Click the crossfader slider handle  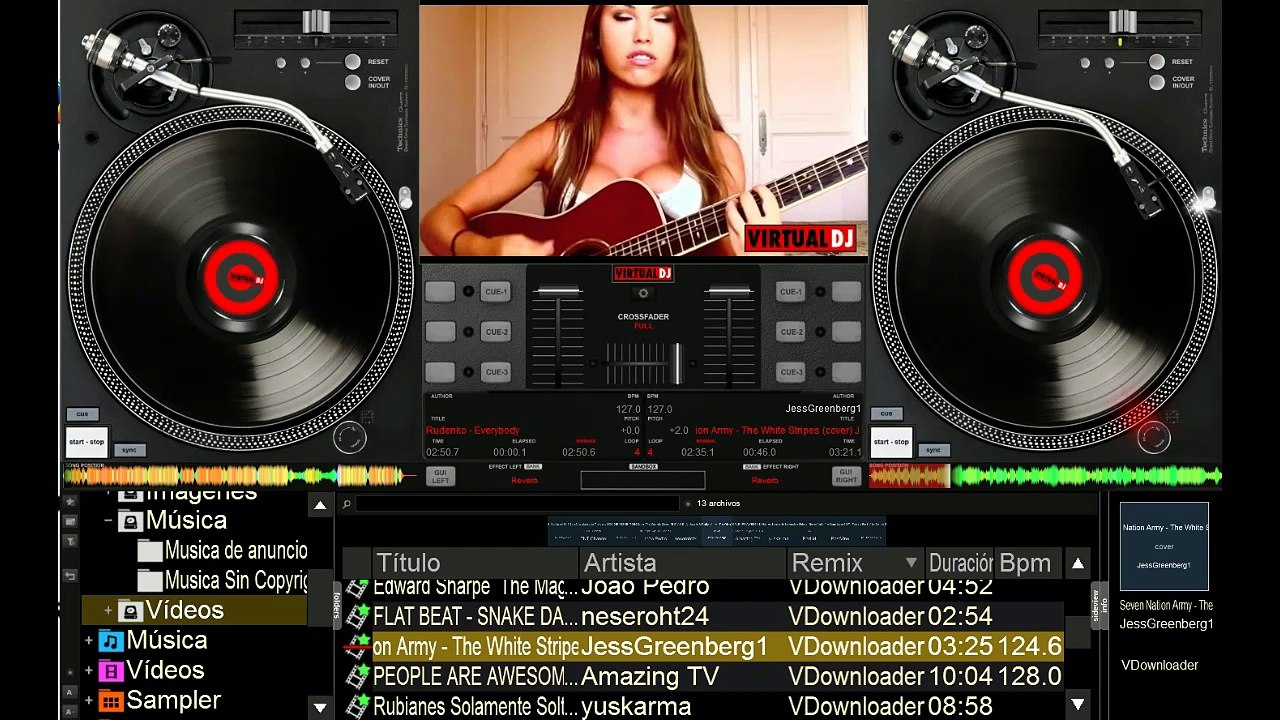[x=677, y=363]
